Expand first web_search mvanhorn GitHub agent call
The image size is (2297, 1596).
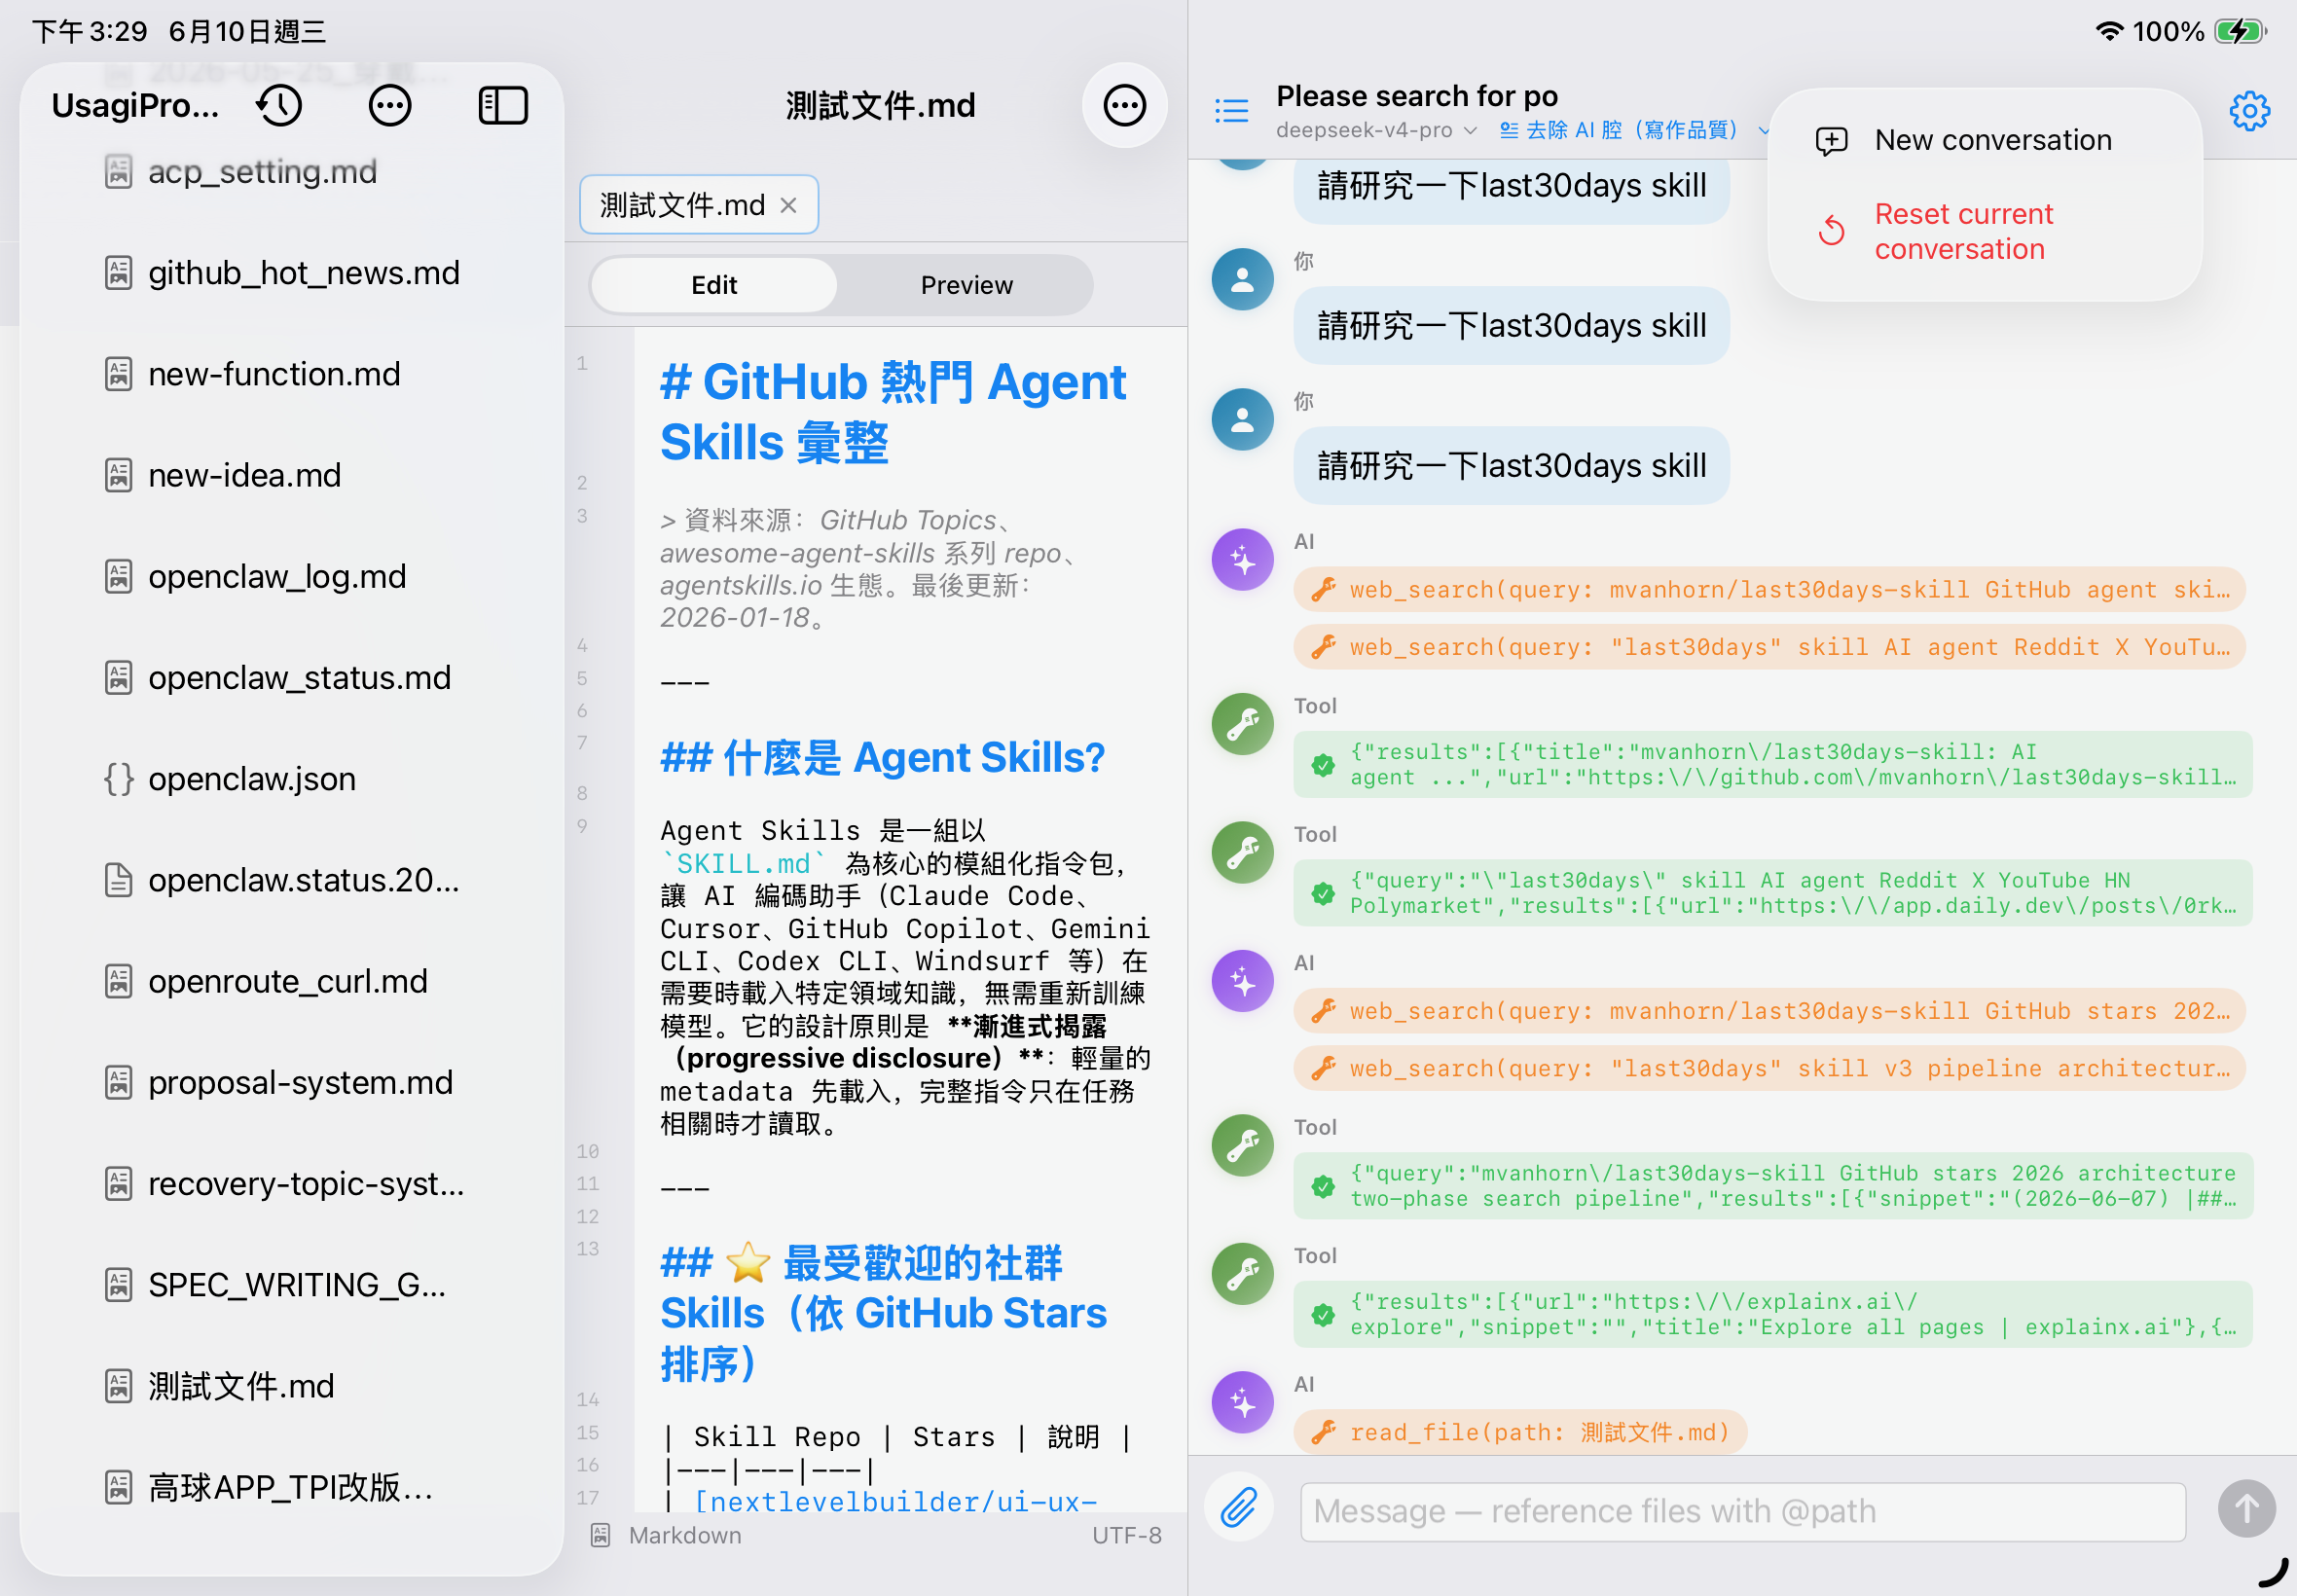pos(1768,590)
